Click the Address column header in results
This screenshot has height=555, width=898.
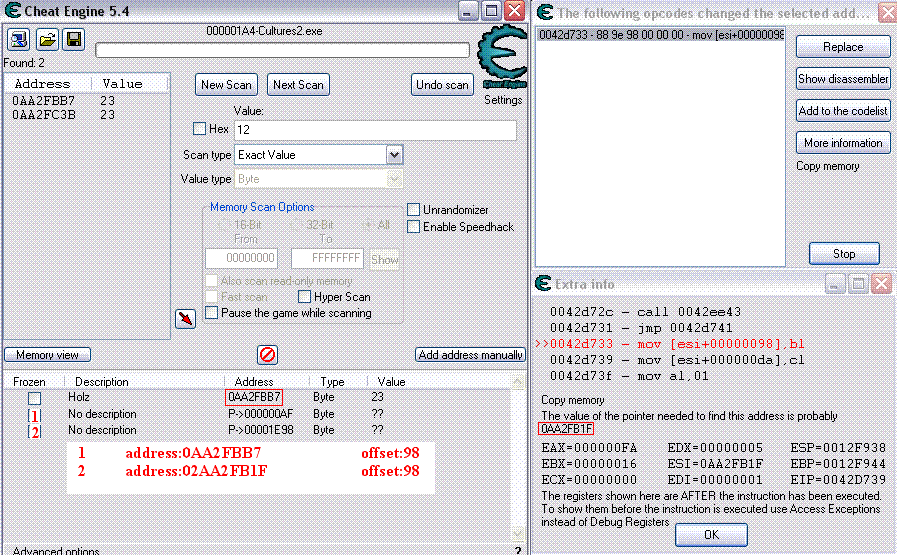[x=48, y=84]
